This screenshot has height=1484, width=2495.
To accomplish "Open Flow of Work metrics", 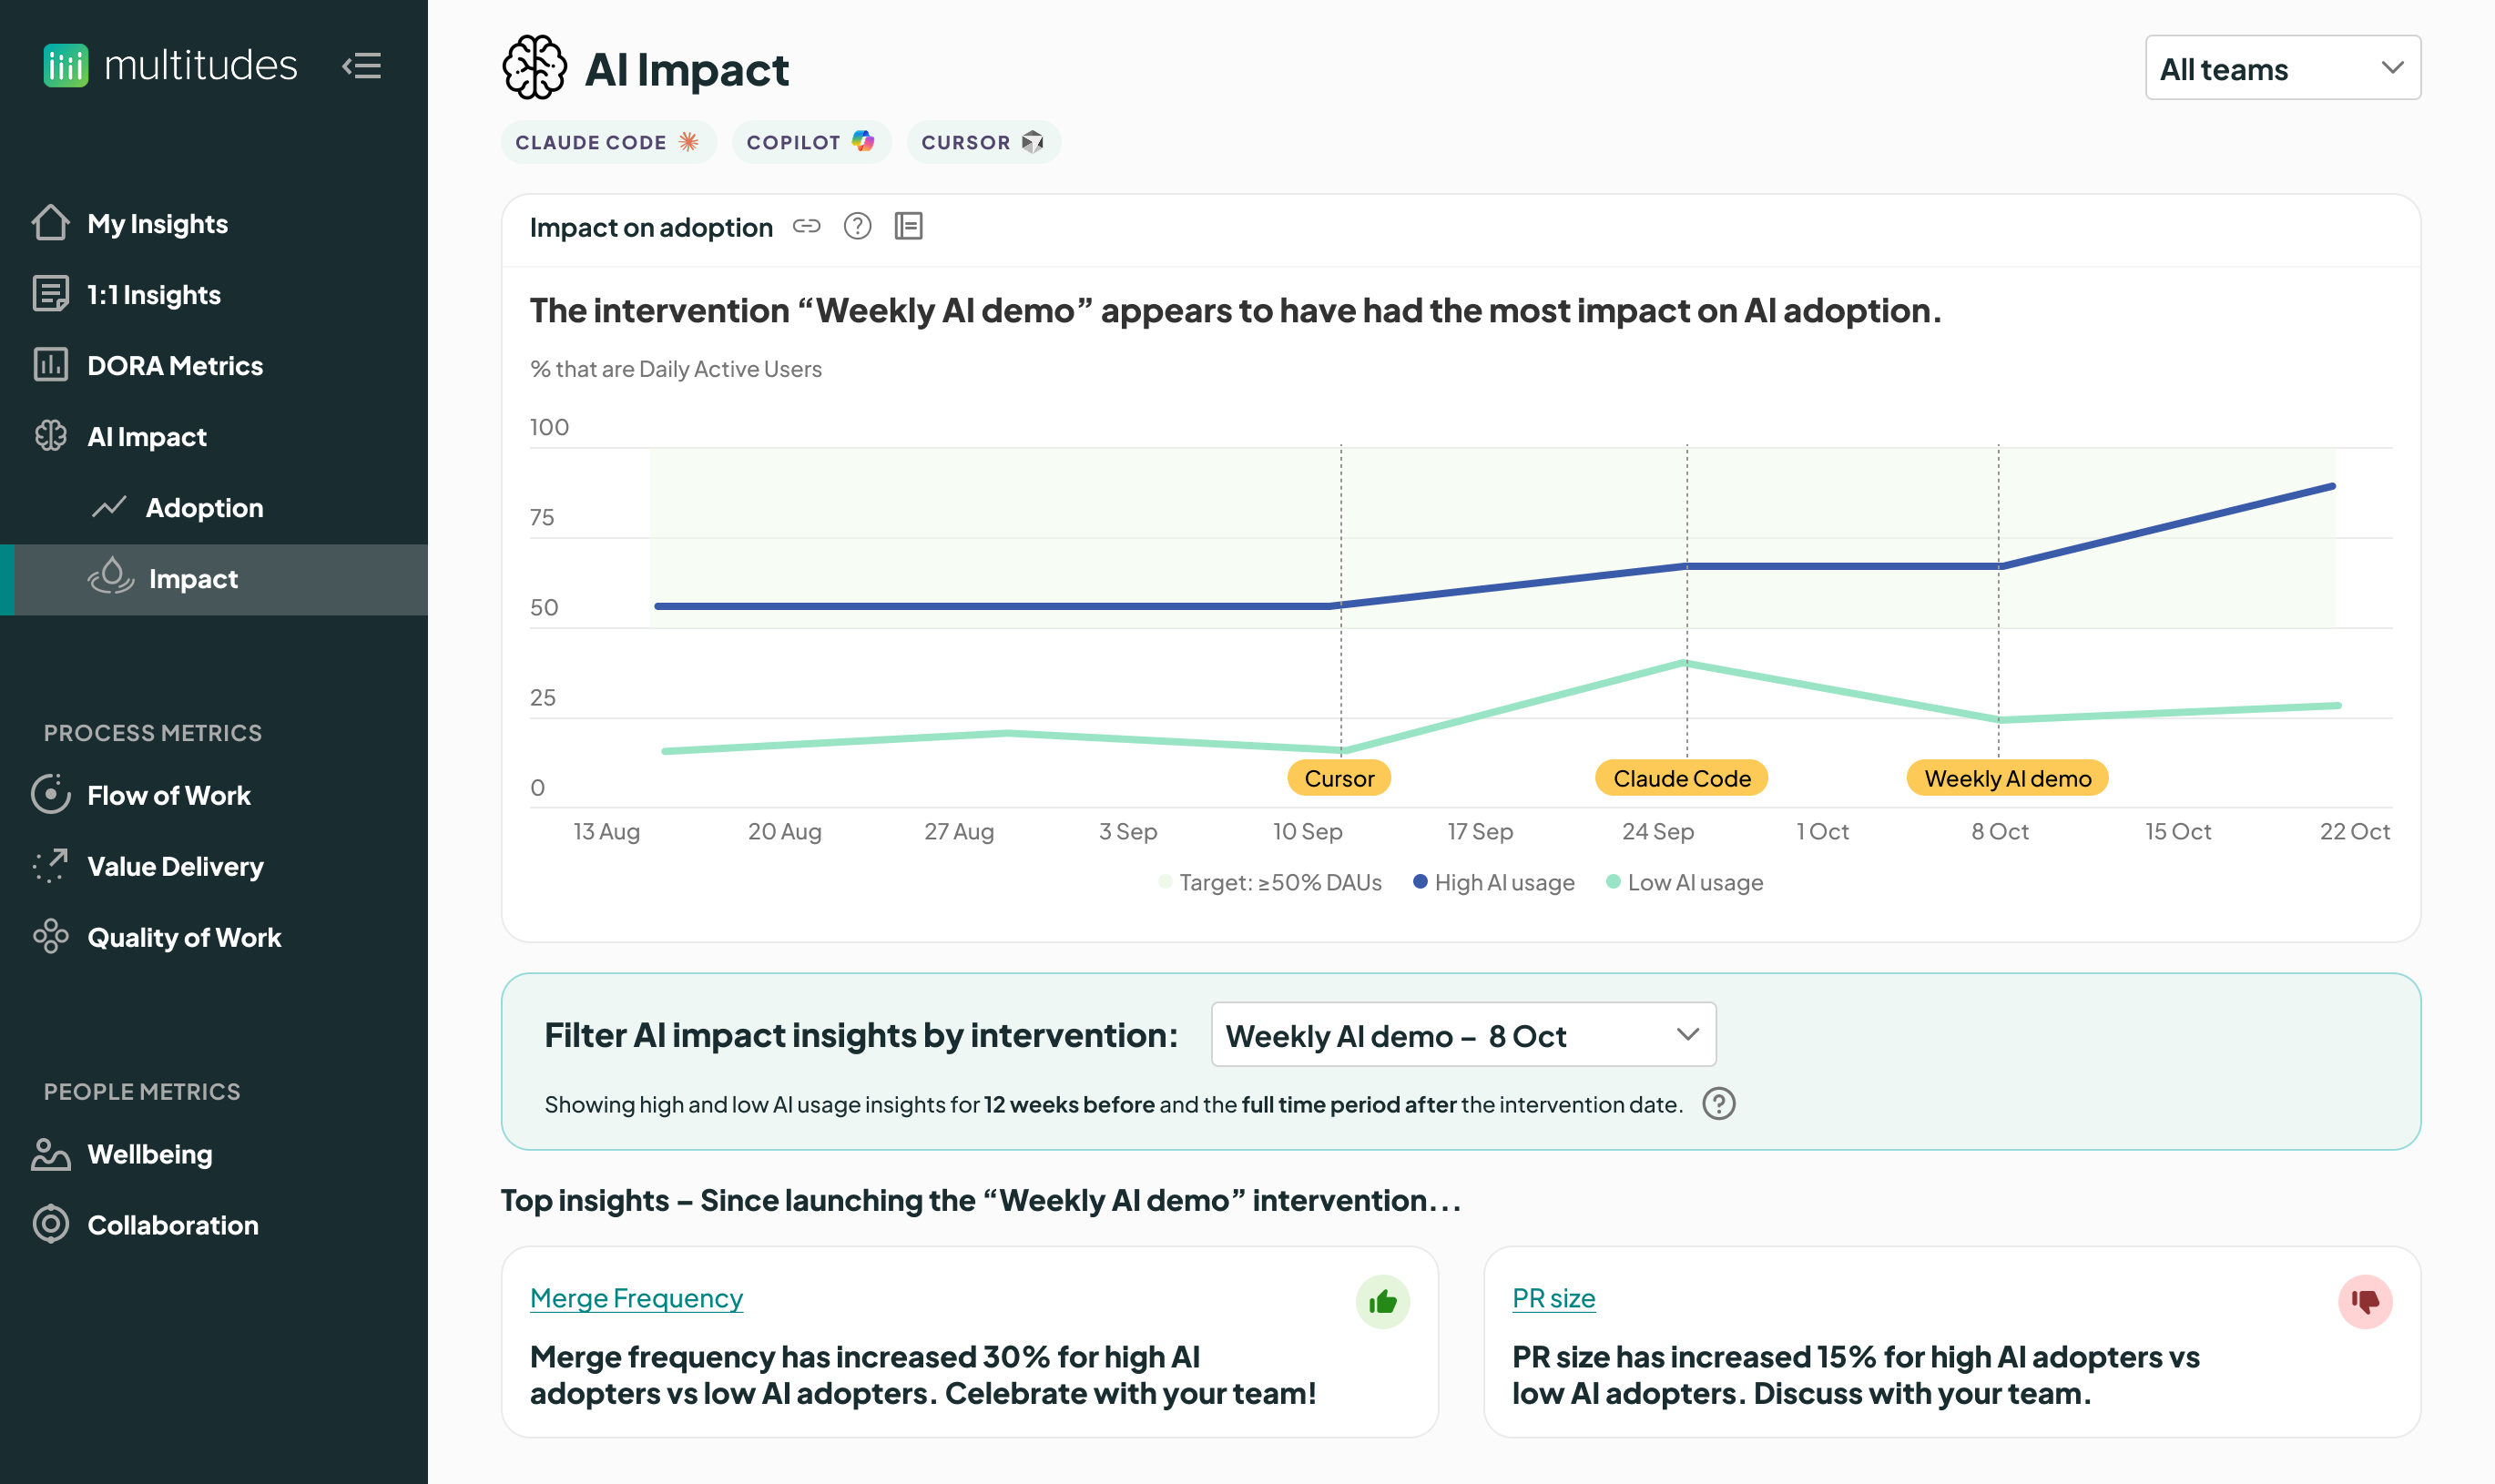I will [x=51, y=794].
